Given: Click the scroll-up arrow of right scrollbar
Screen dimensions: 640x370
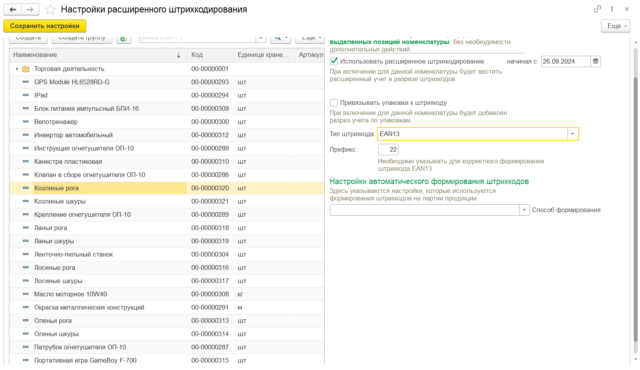Looking at the screenshot, I should point(636,42).
